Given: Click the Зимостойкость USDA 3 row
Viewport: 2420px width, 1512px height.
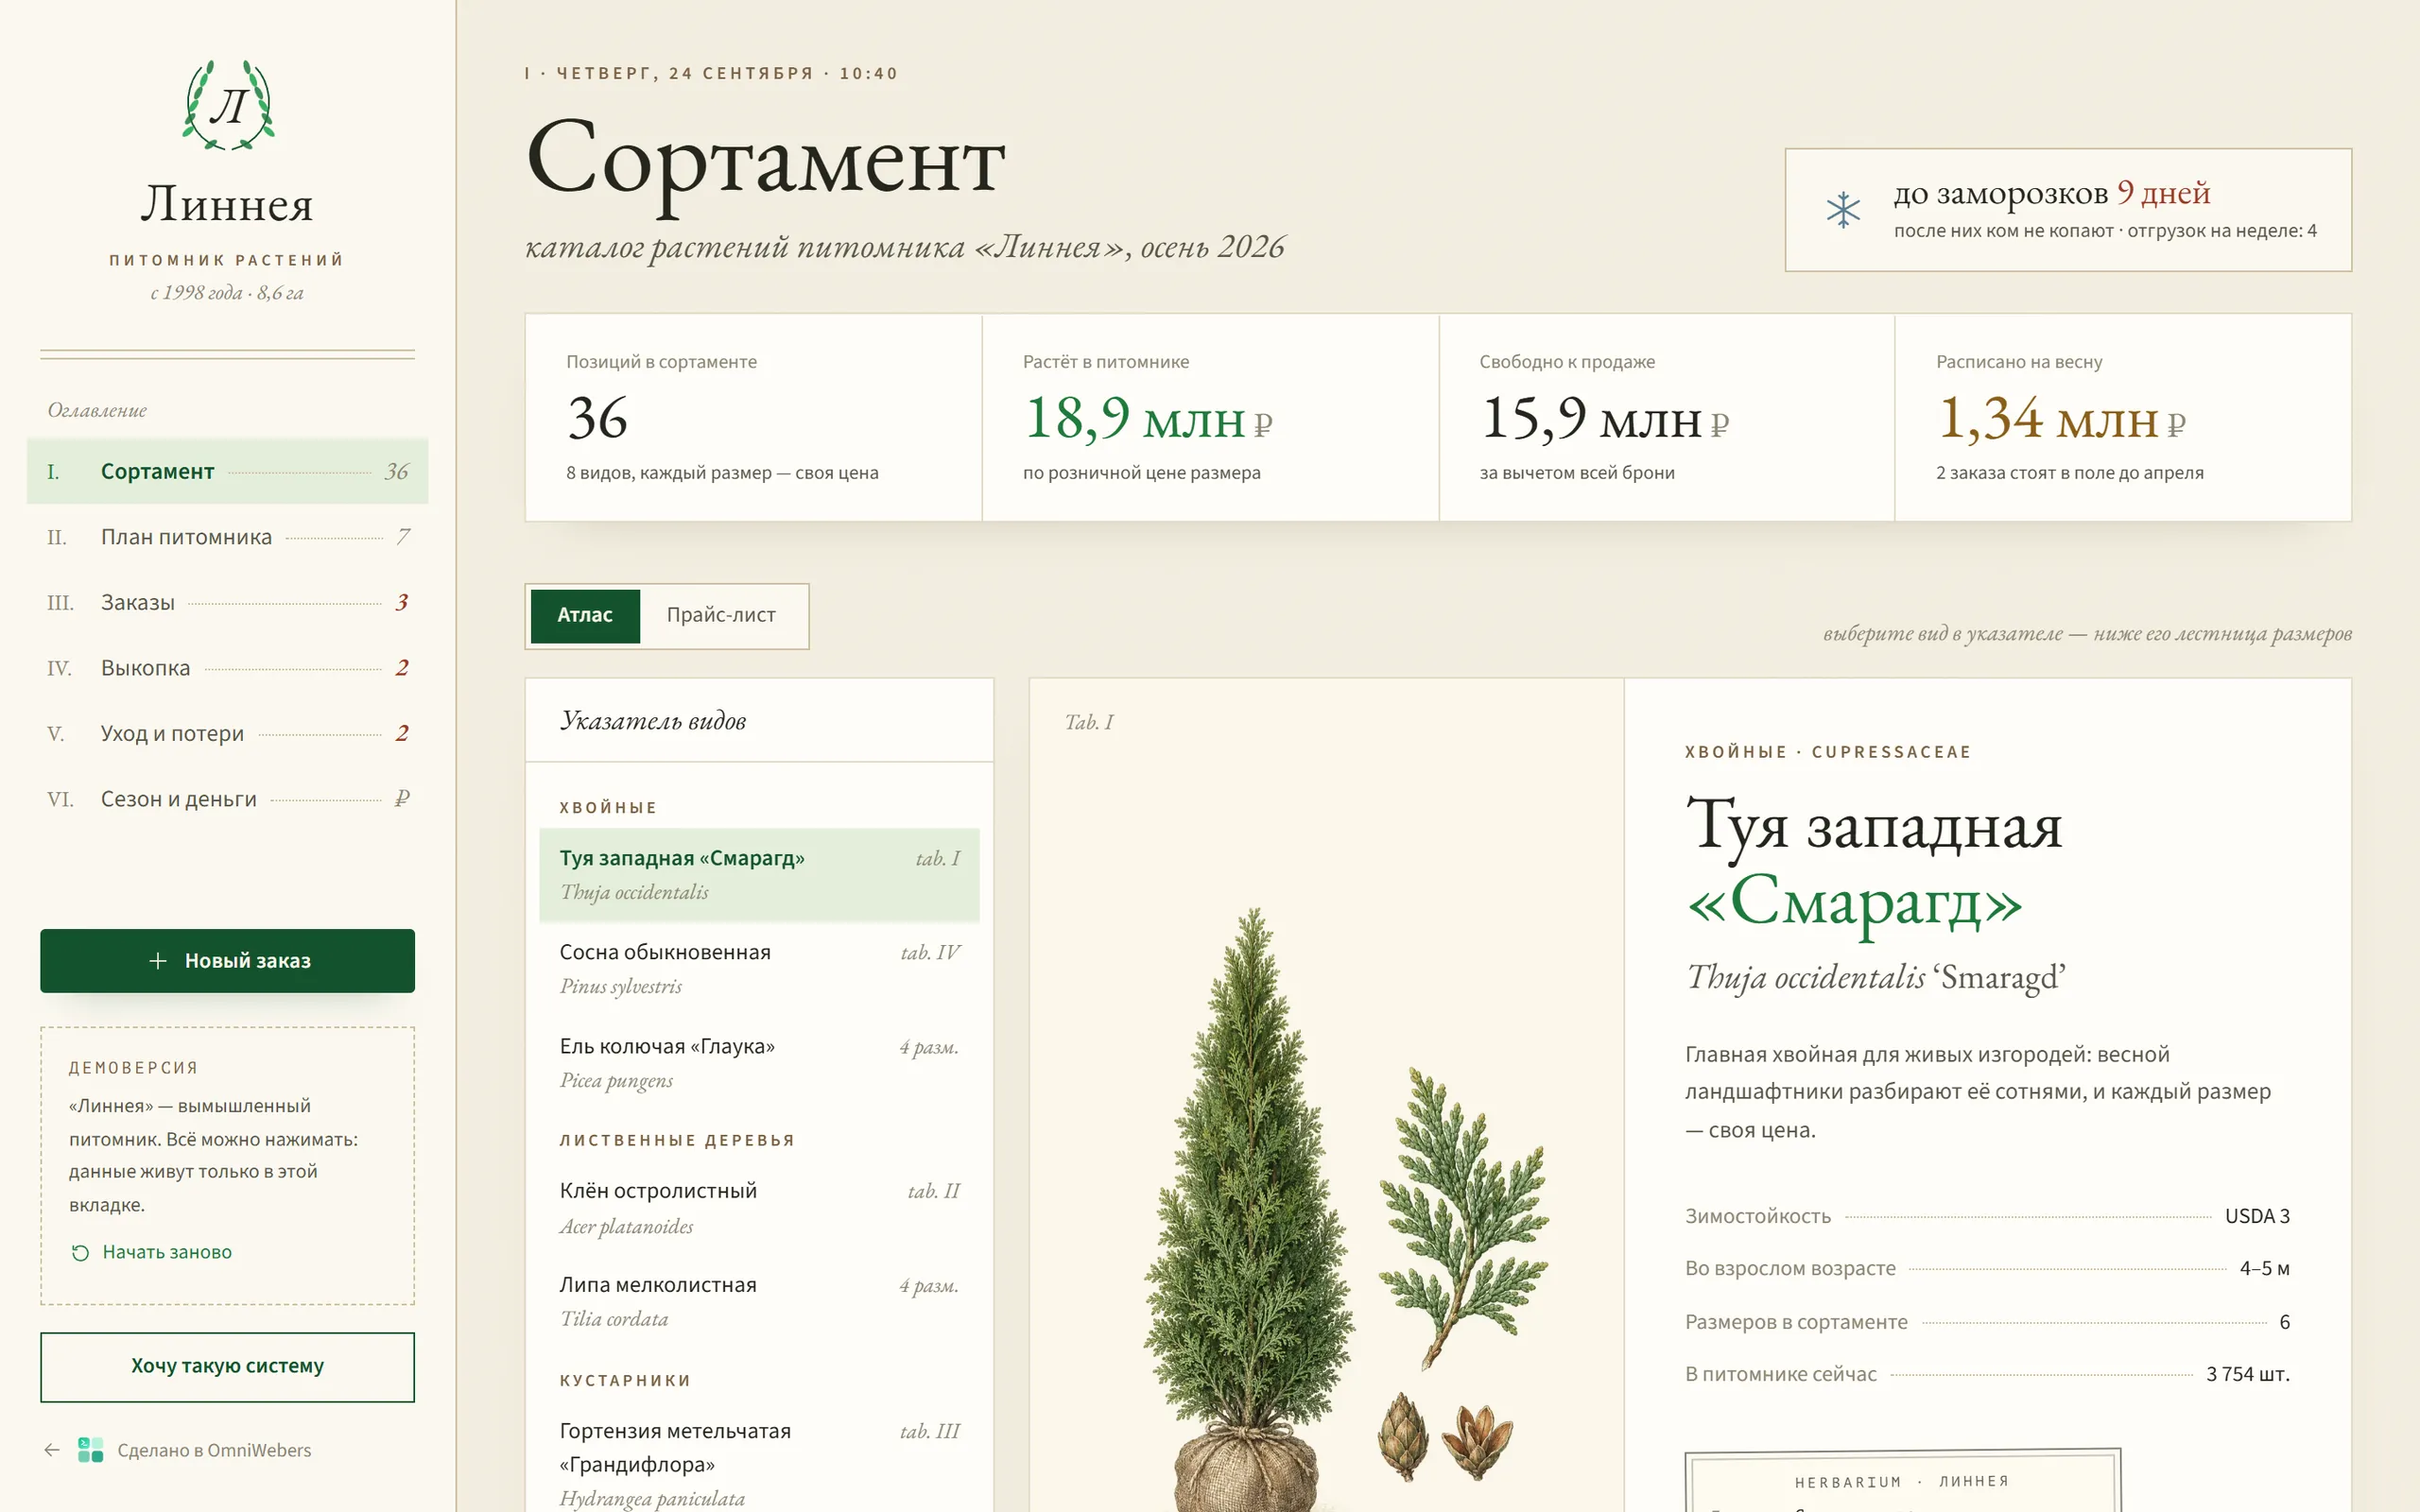Looking at the screenshot, I should pos(1987,1216).
